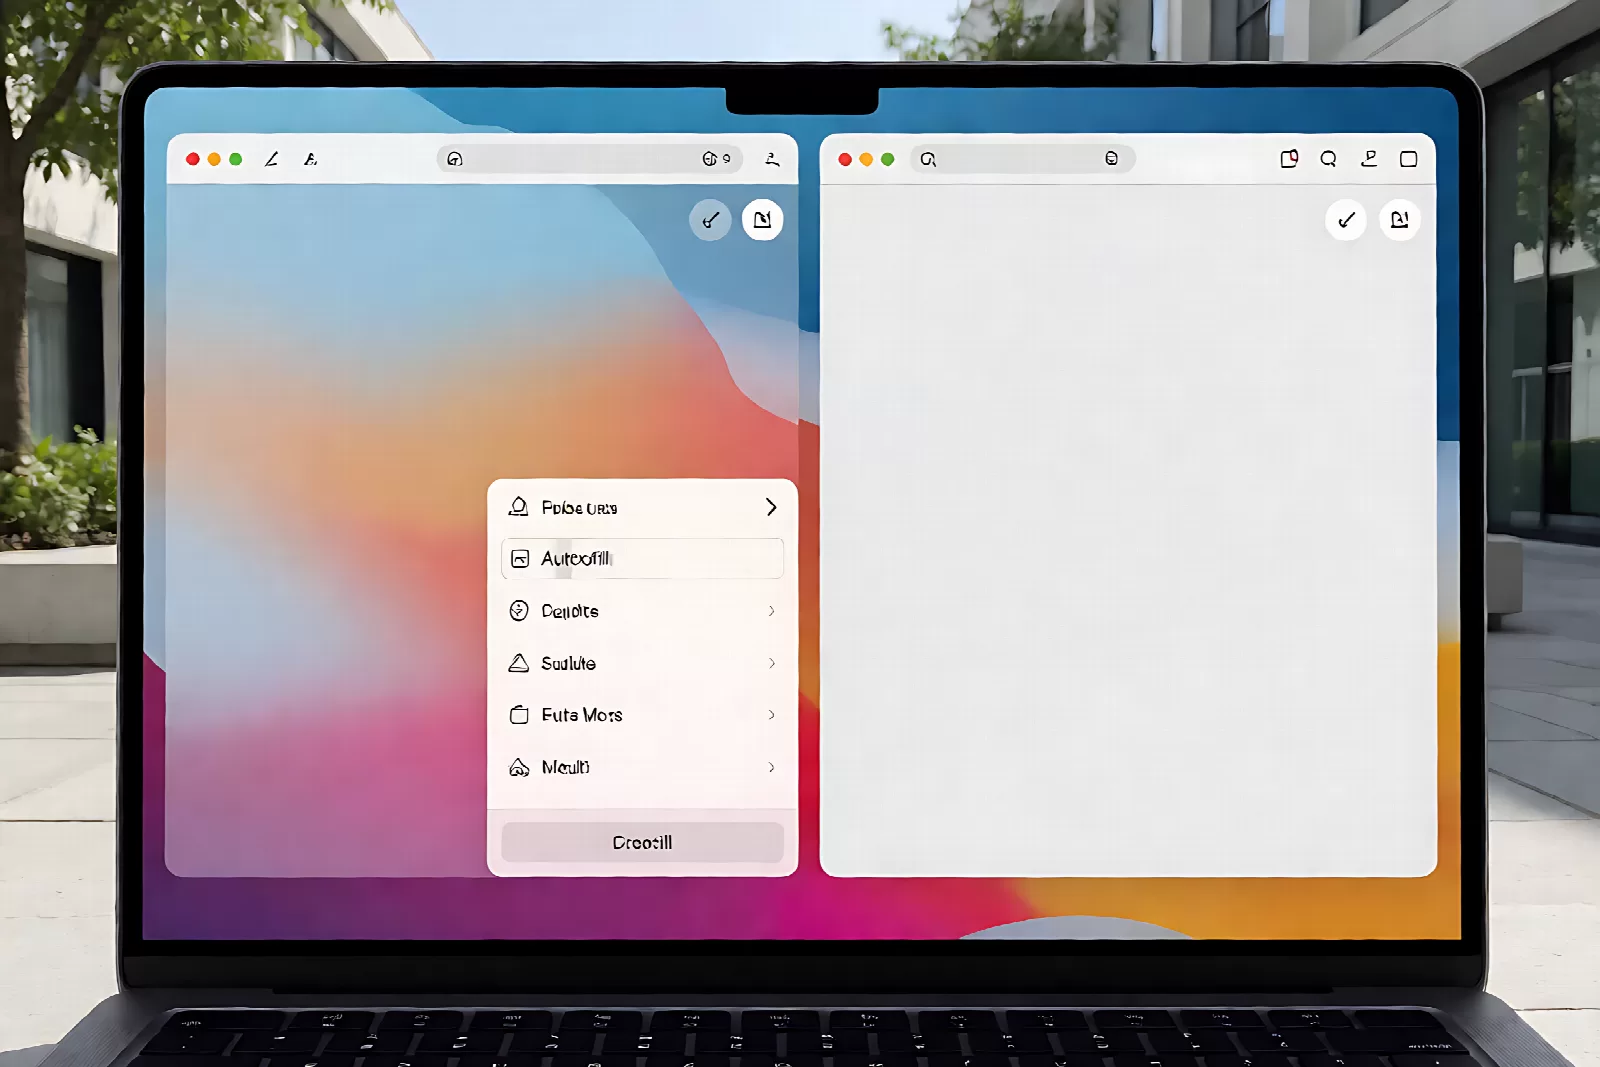The width and height of the screenshot is (1600, 1067).
Task: Open the Poise menu entry
Action: tap(642, 507)
